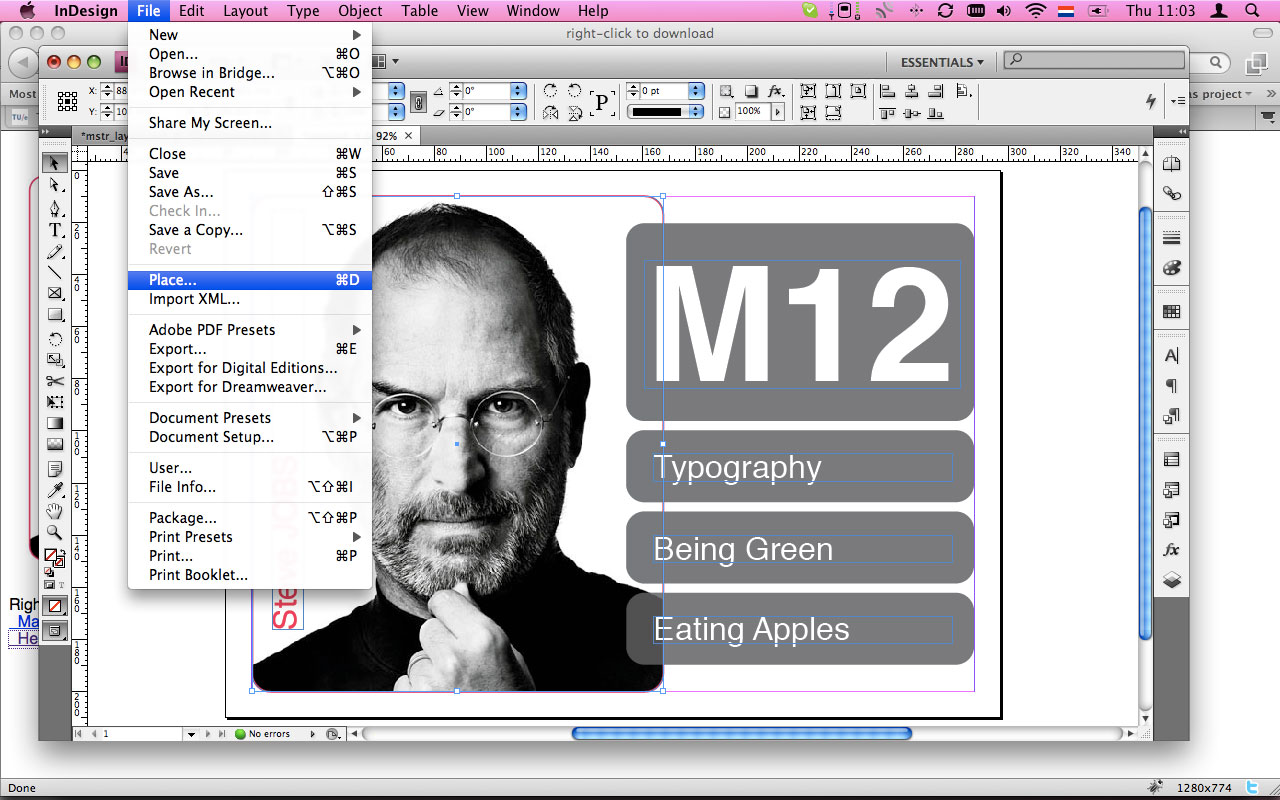This screenshot has width=1280, height=800.
Task: Select the Type tool in the toolbox
Action: (55, 230)
